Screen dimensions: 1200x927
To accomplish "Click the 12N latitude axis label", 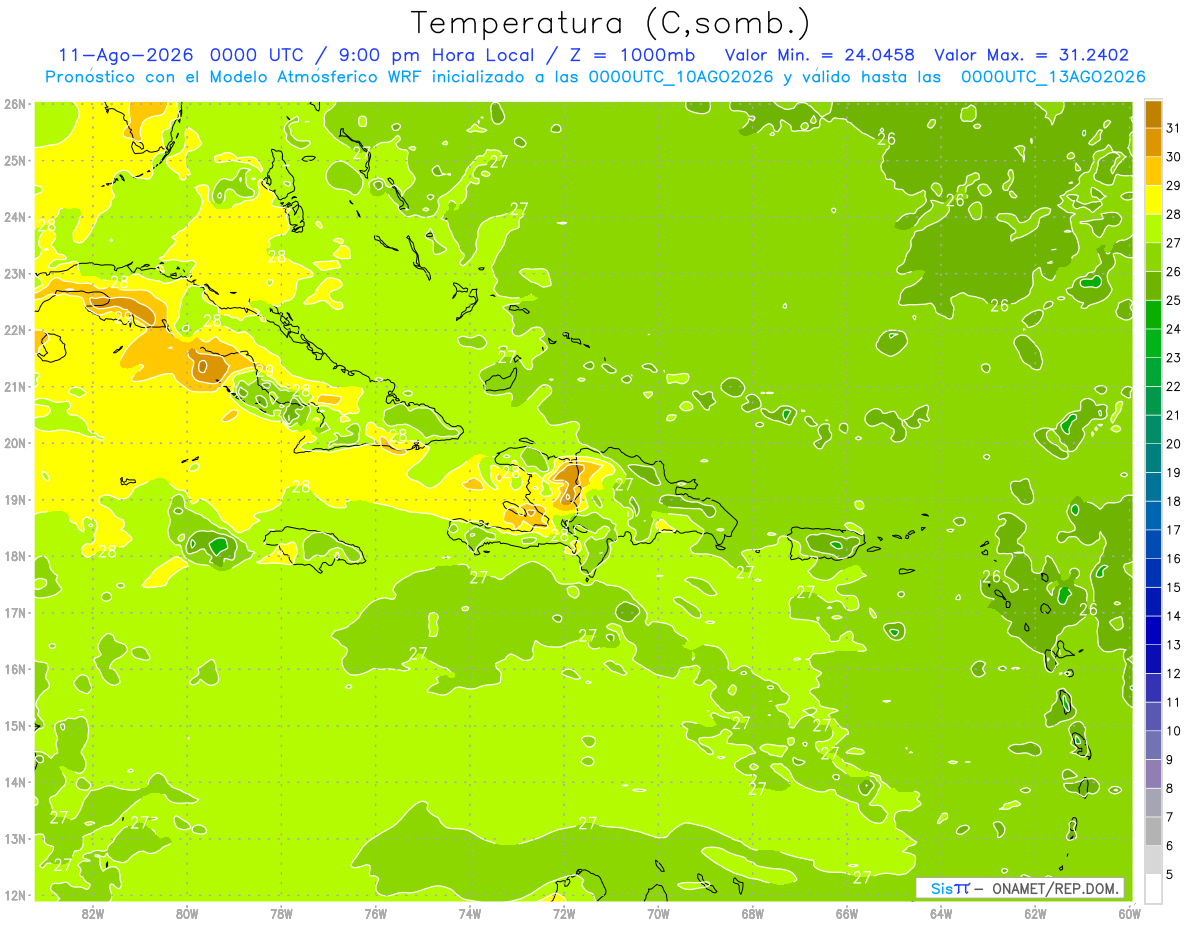I will click(15, 895).
